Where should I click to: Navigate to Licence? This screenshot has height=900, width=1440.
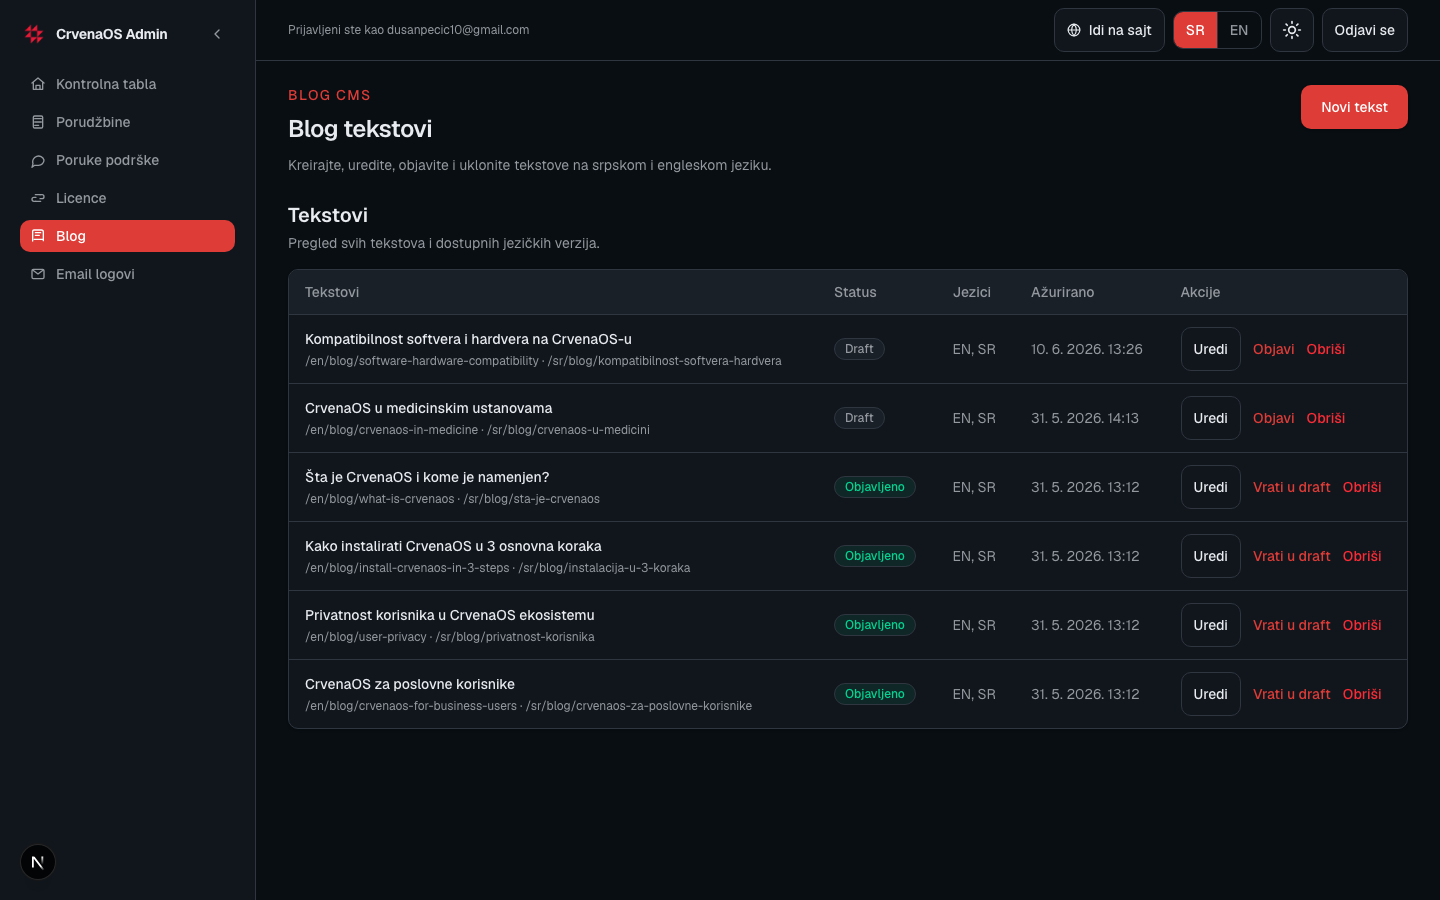[127, 198]
